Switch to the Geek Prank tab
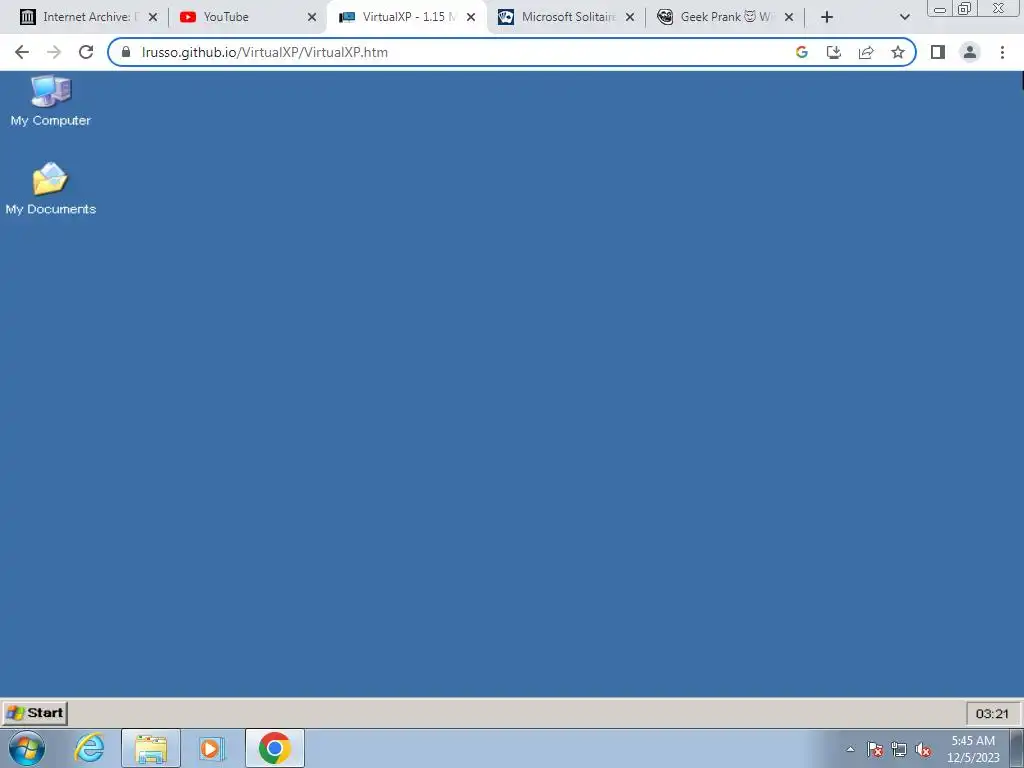The height and width of the screenshot is (768, 1024). tap(725, 17)
